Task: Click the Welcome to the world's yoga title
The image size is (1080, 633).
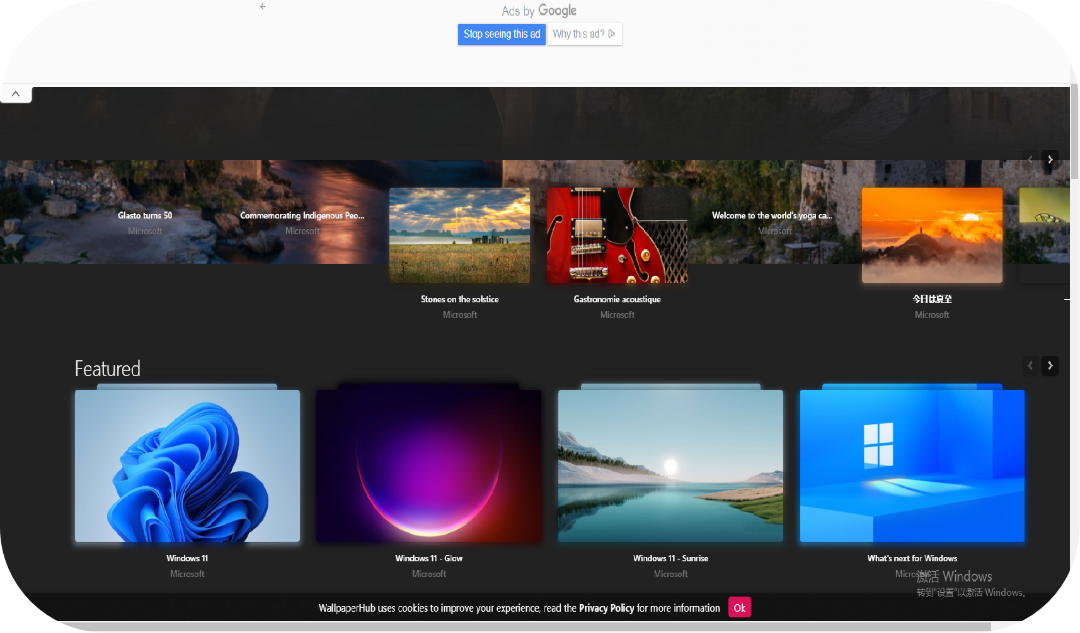Action: (772, 216)
